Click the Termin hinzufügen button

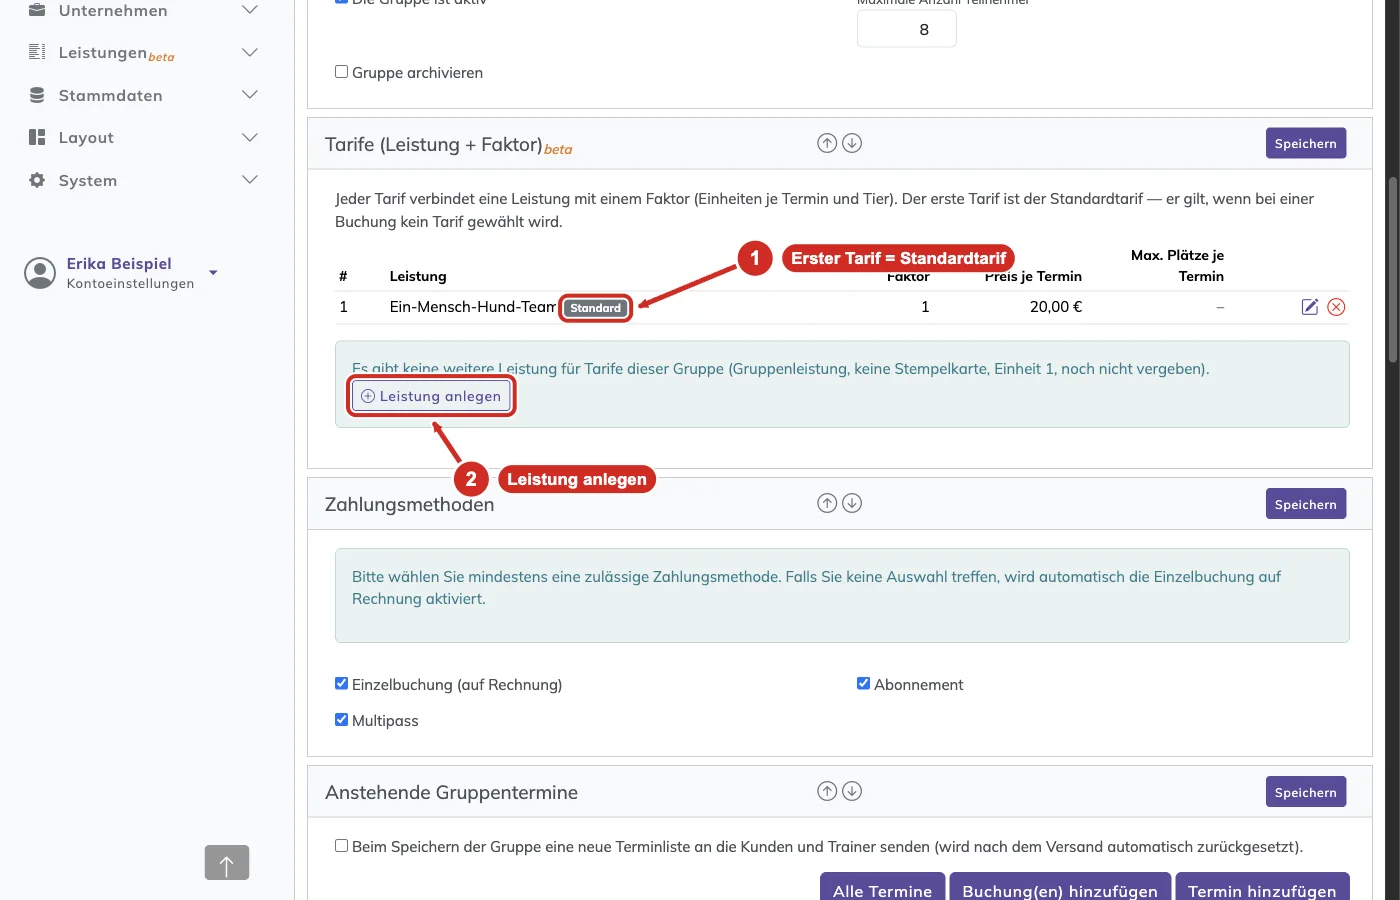tap(1262, 888)
